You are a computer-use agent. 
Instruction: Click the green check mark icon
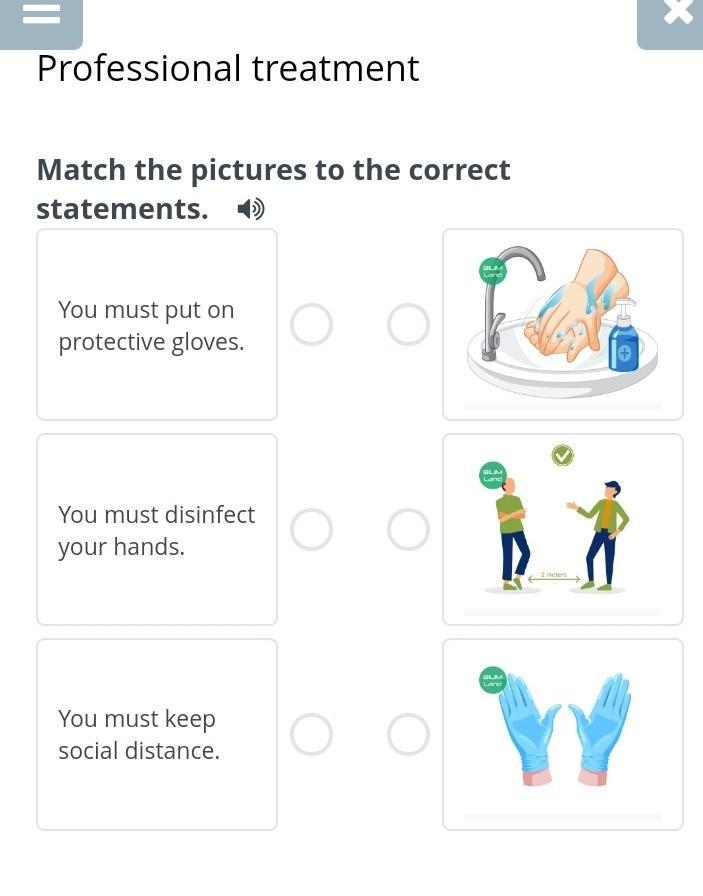point(563,456)
